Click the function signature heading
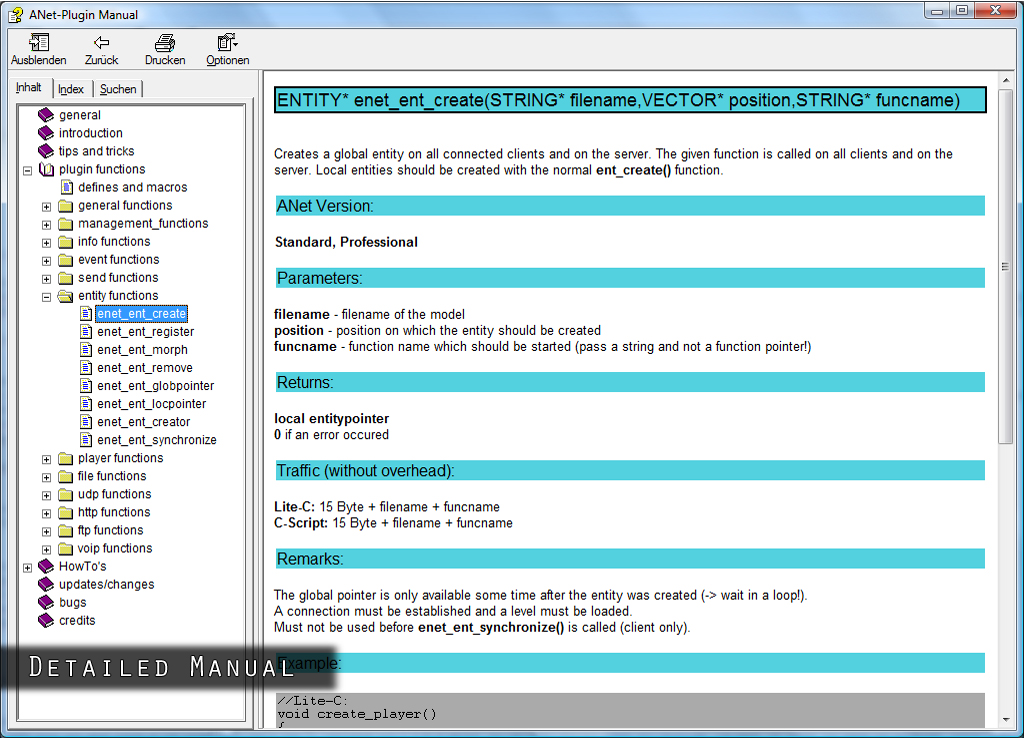1024x738 pixels. pyautogui.click(x=630, y=100)
